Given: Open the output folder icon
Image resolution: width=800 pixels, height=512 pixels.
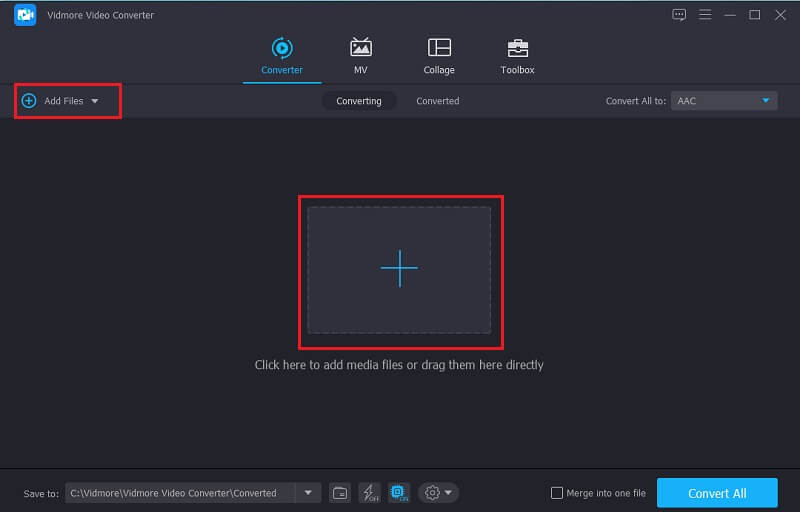Looking at the screenshot, I should click(340, 493).
